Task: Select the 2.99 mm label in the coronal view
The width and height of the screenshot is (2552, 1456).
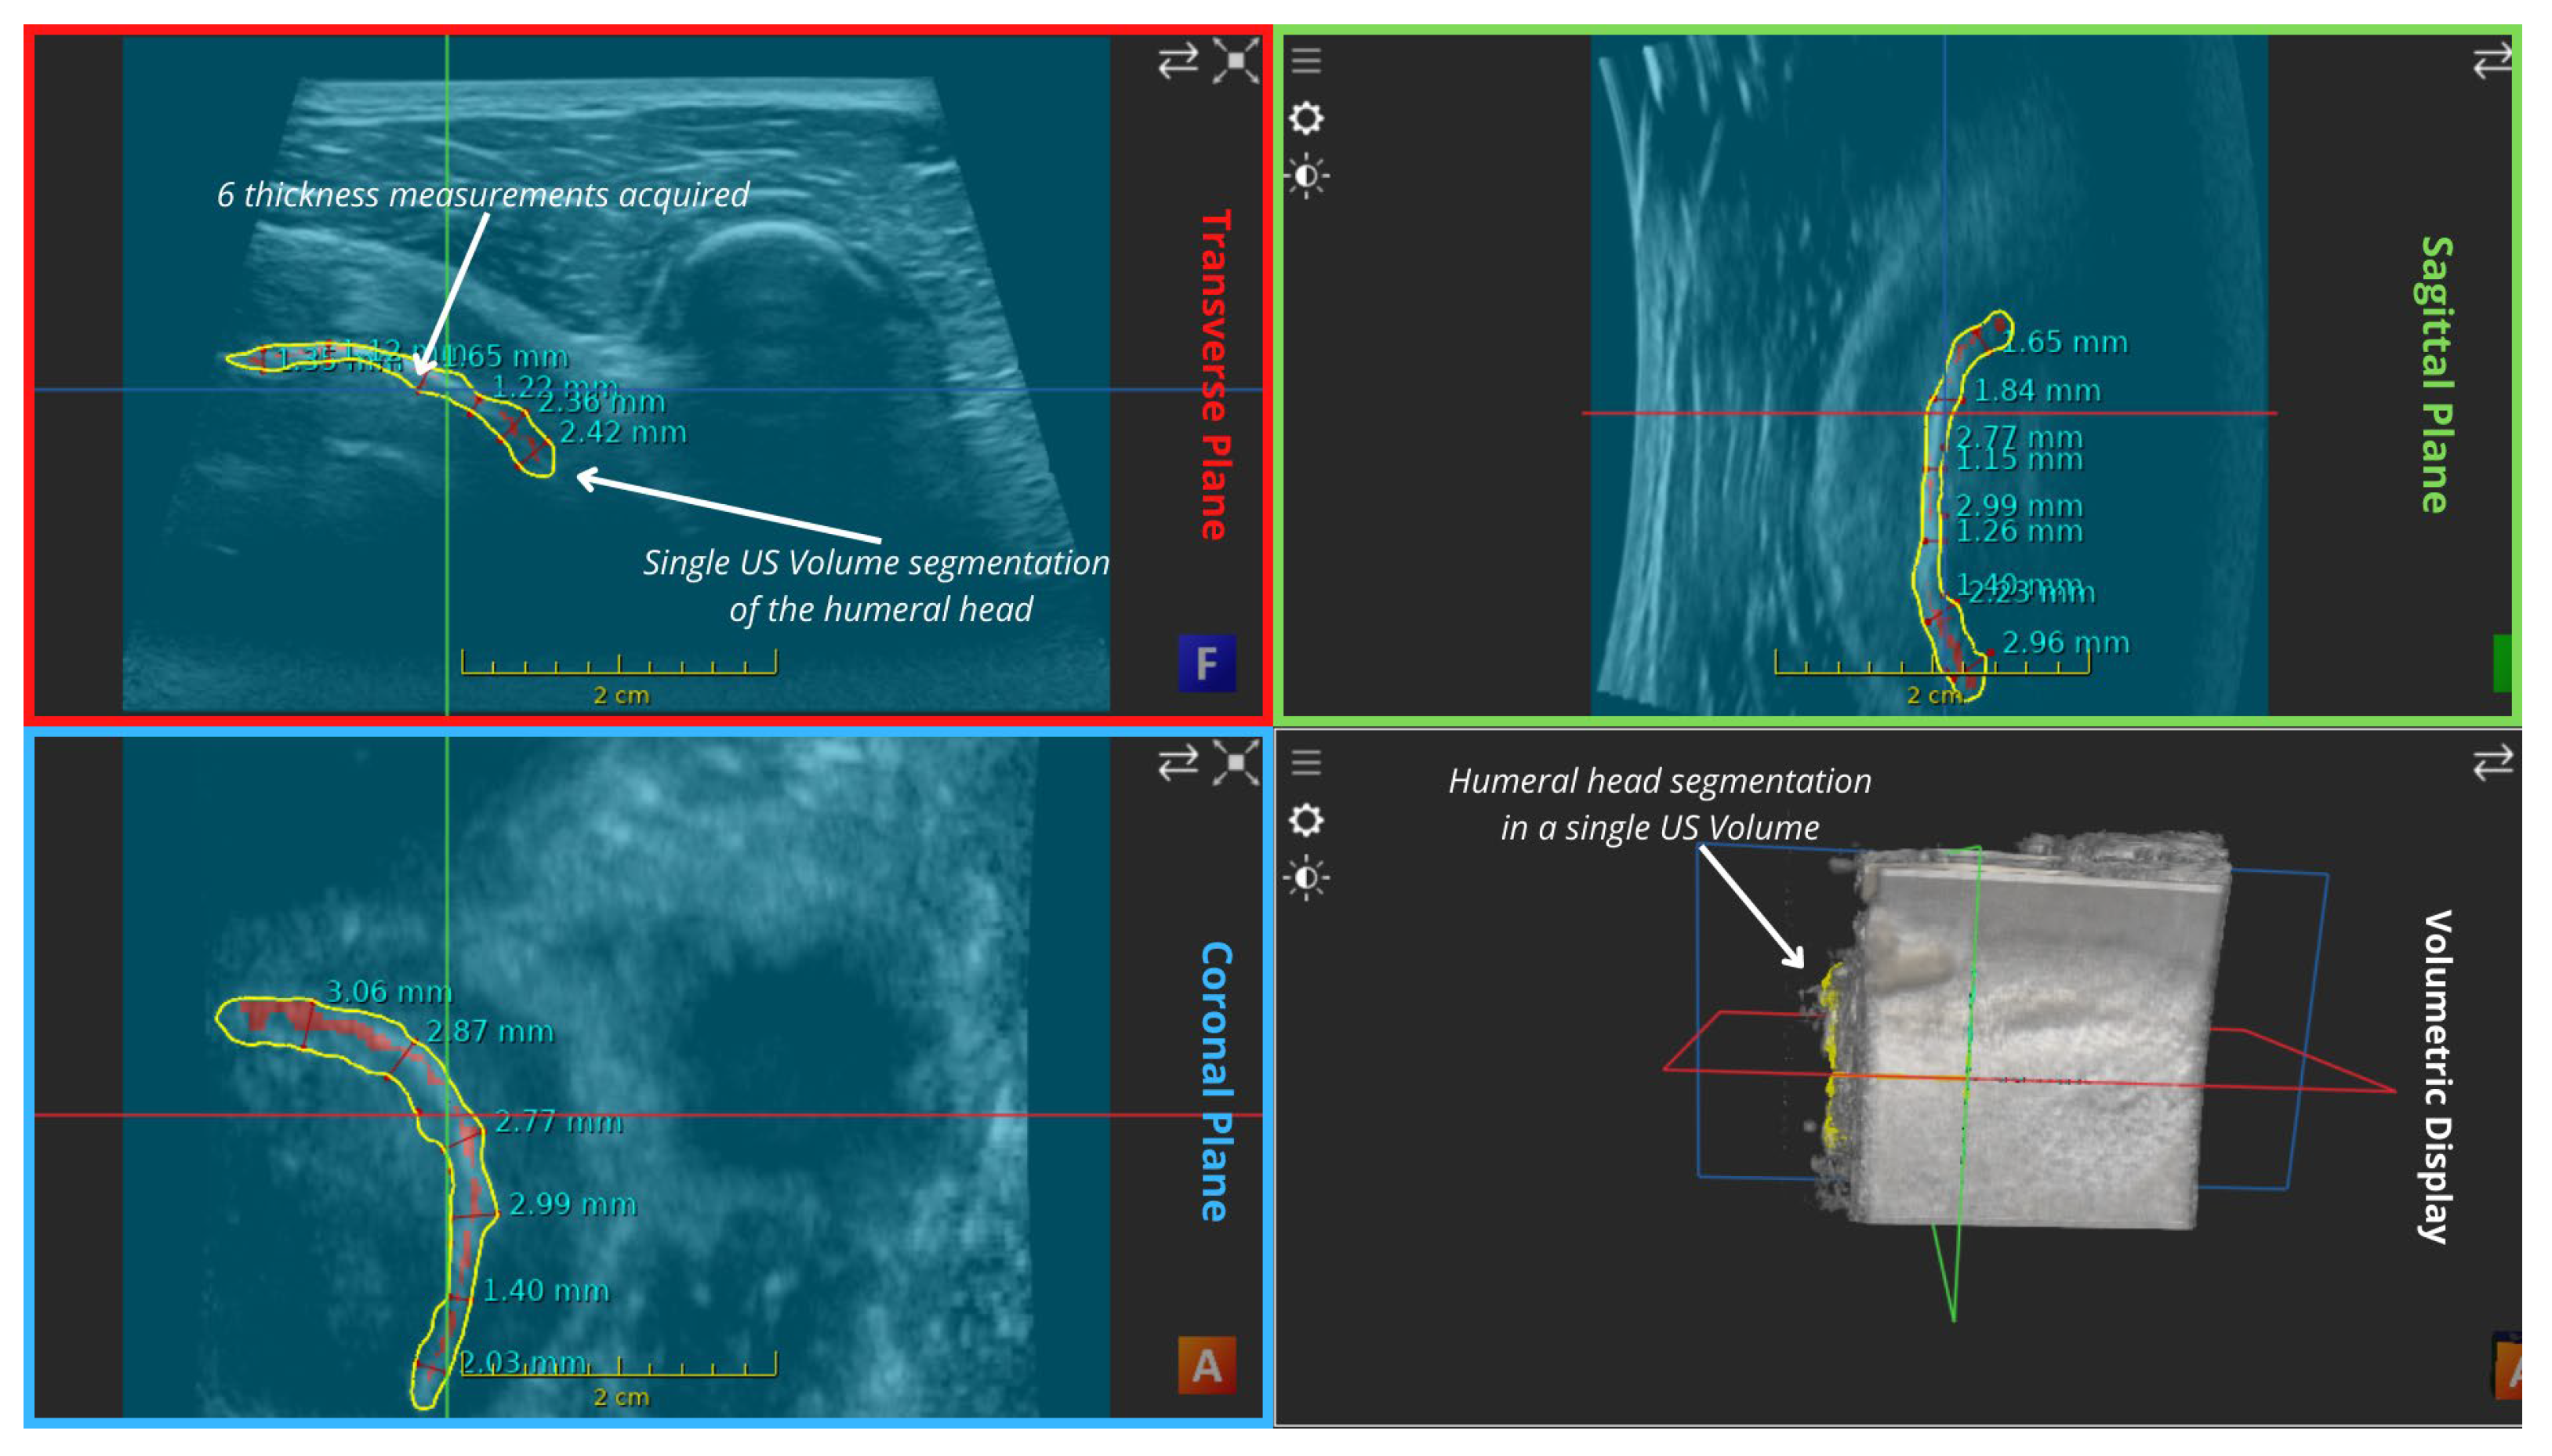Action: point(572,1204)
